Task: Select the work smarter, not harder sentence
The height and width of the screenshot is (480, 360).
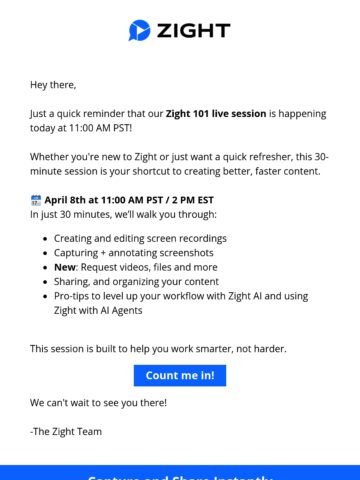Action: coord(158,349)
